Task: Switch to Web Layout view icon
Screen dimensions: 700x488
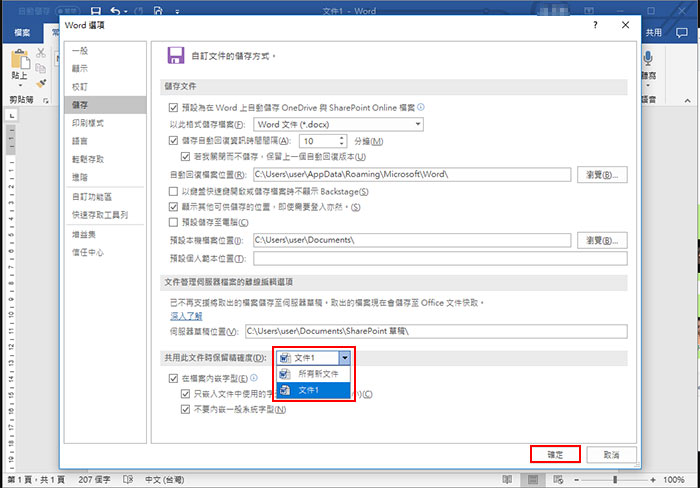Action: [558, 480]
